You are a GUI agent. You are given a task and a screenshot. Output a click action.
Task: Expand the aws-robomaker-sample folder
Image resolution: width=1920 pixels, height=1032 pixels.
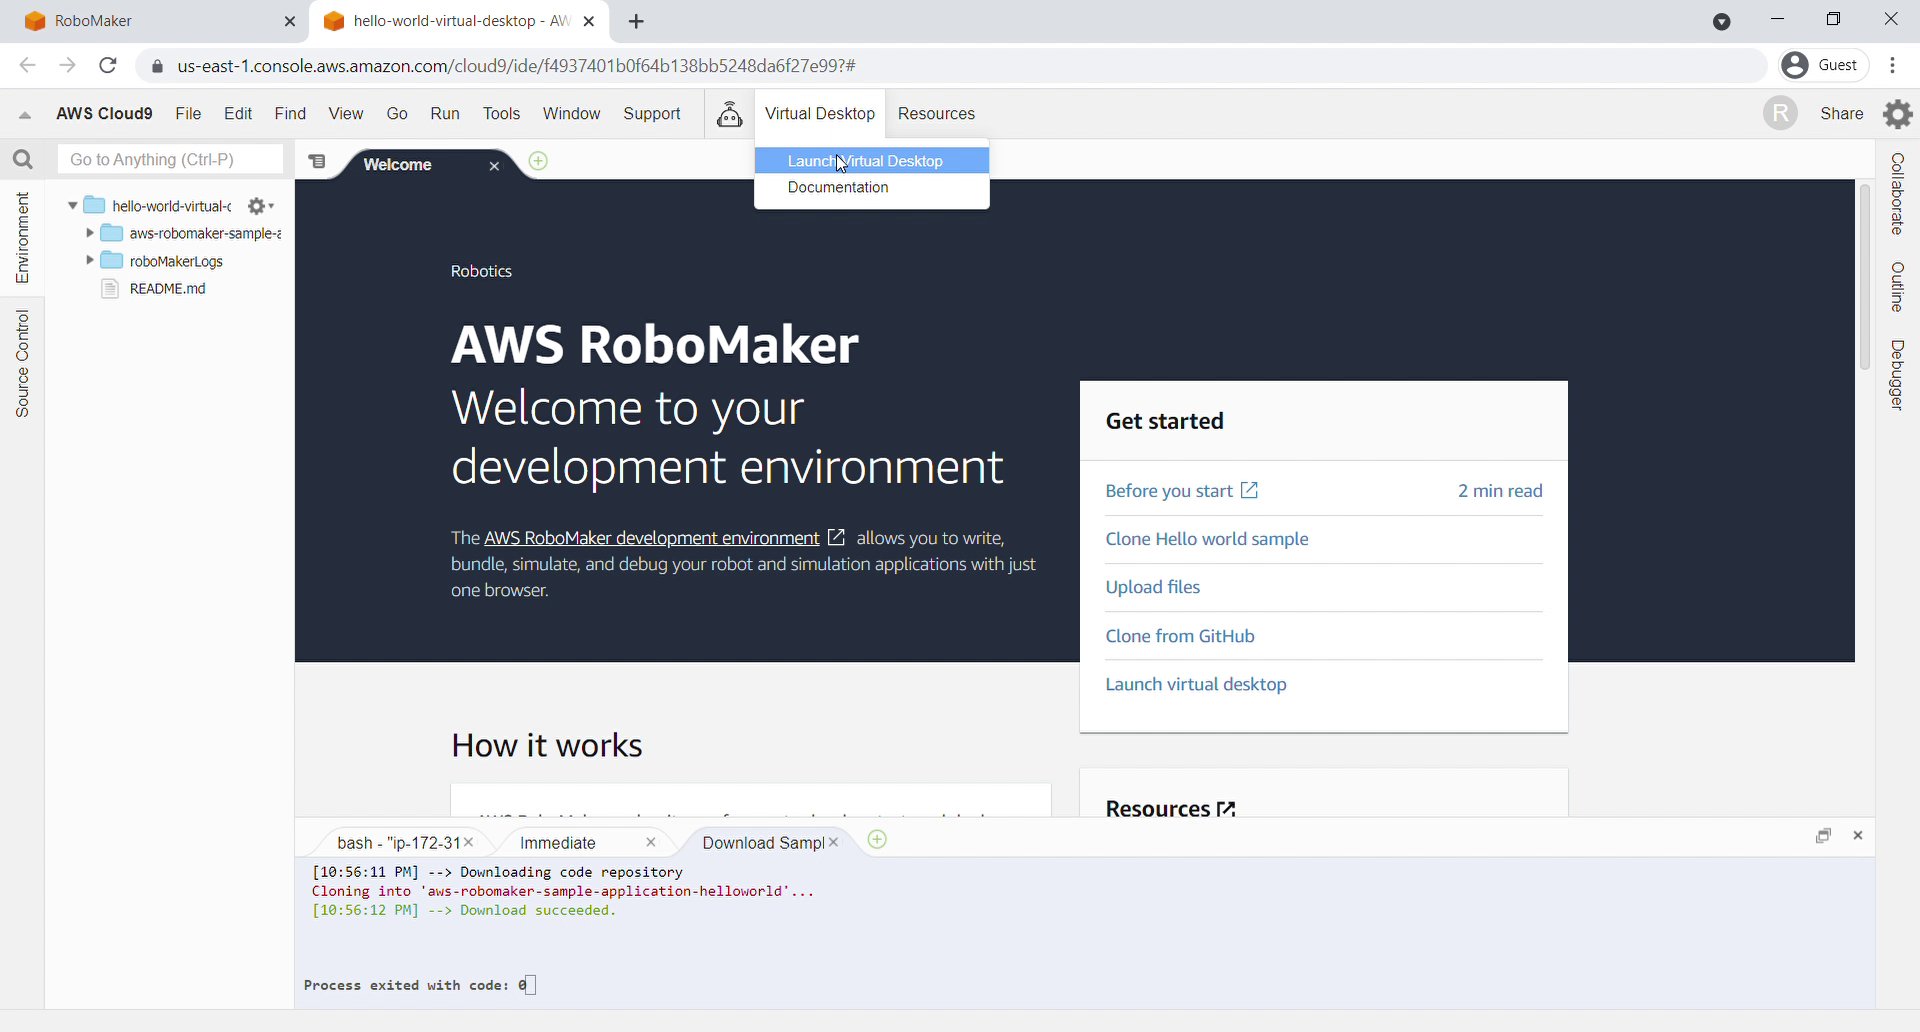pyautogui.click(x=90, y=233)
